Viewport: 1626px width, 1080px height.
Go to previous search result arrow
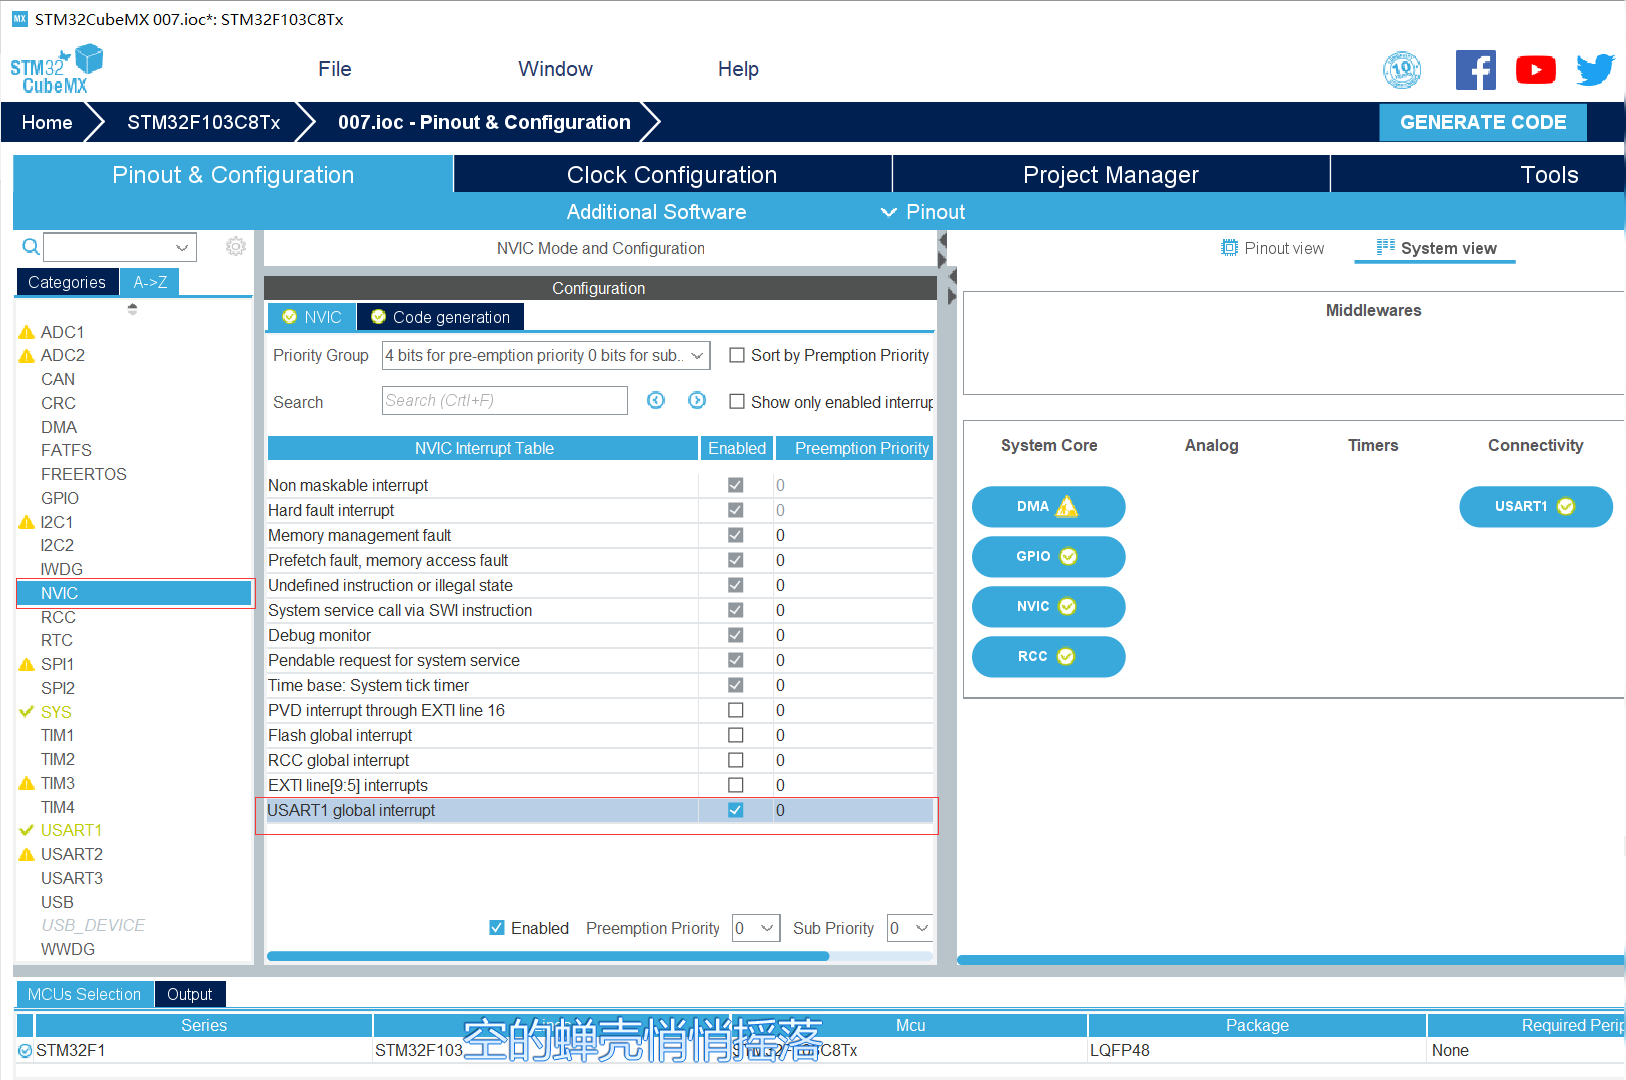coord(656,400)
